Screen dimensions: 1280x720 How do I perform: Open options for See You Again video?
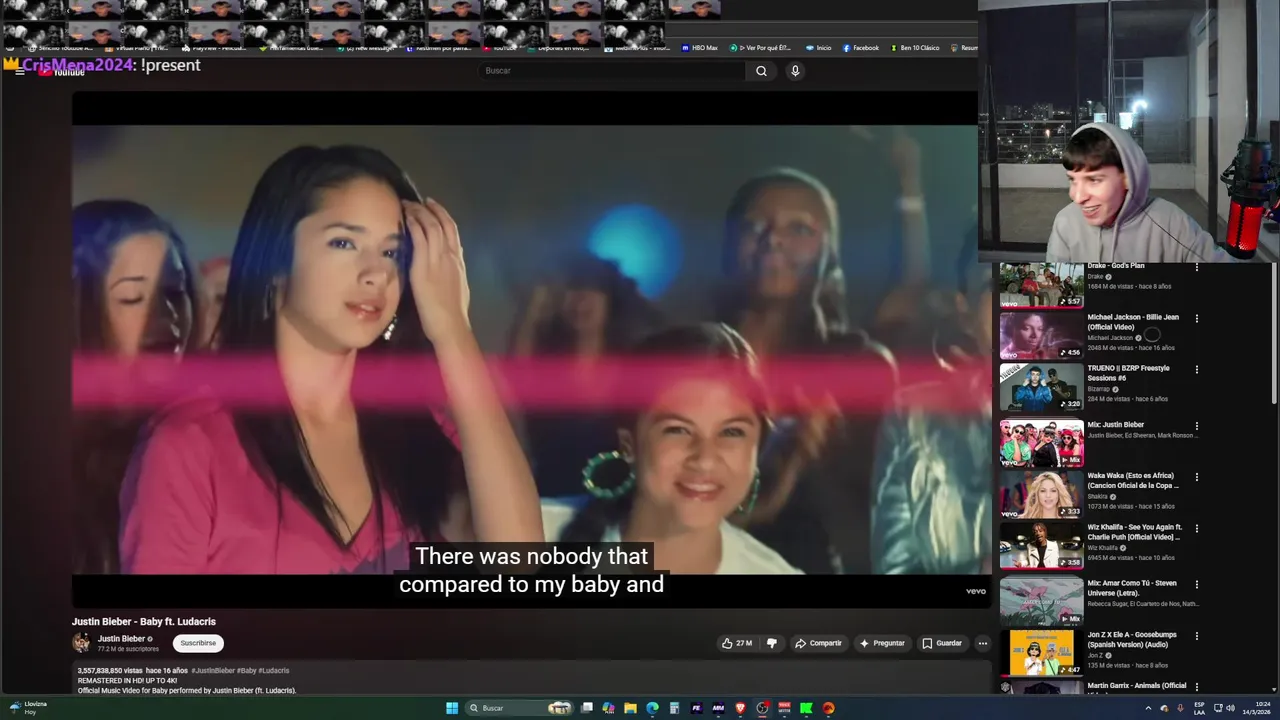tap(1196, 528)
